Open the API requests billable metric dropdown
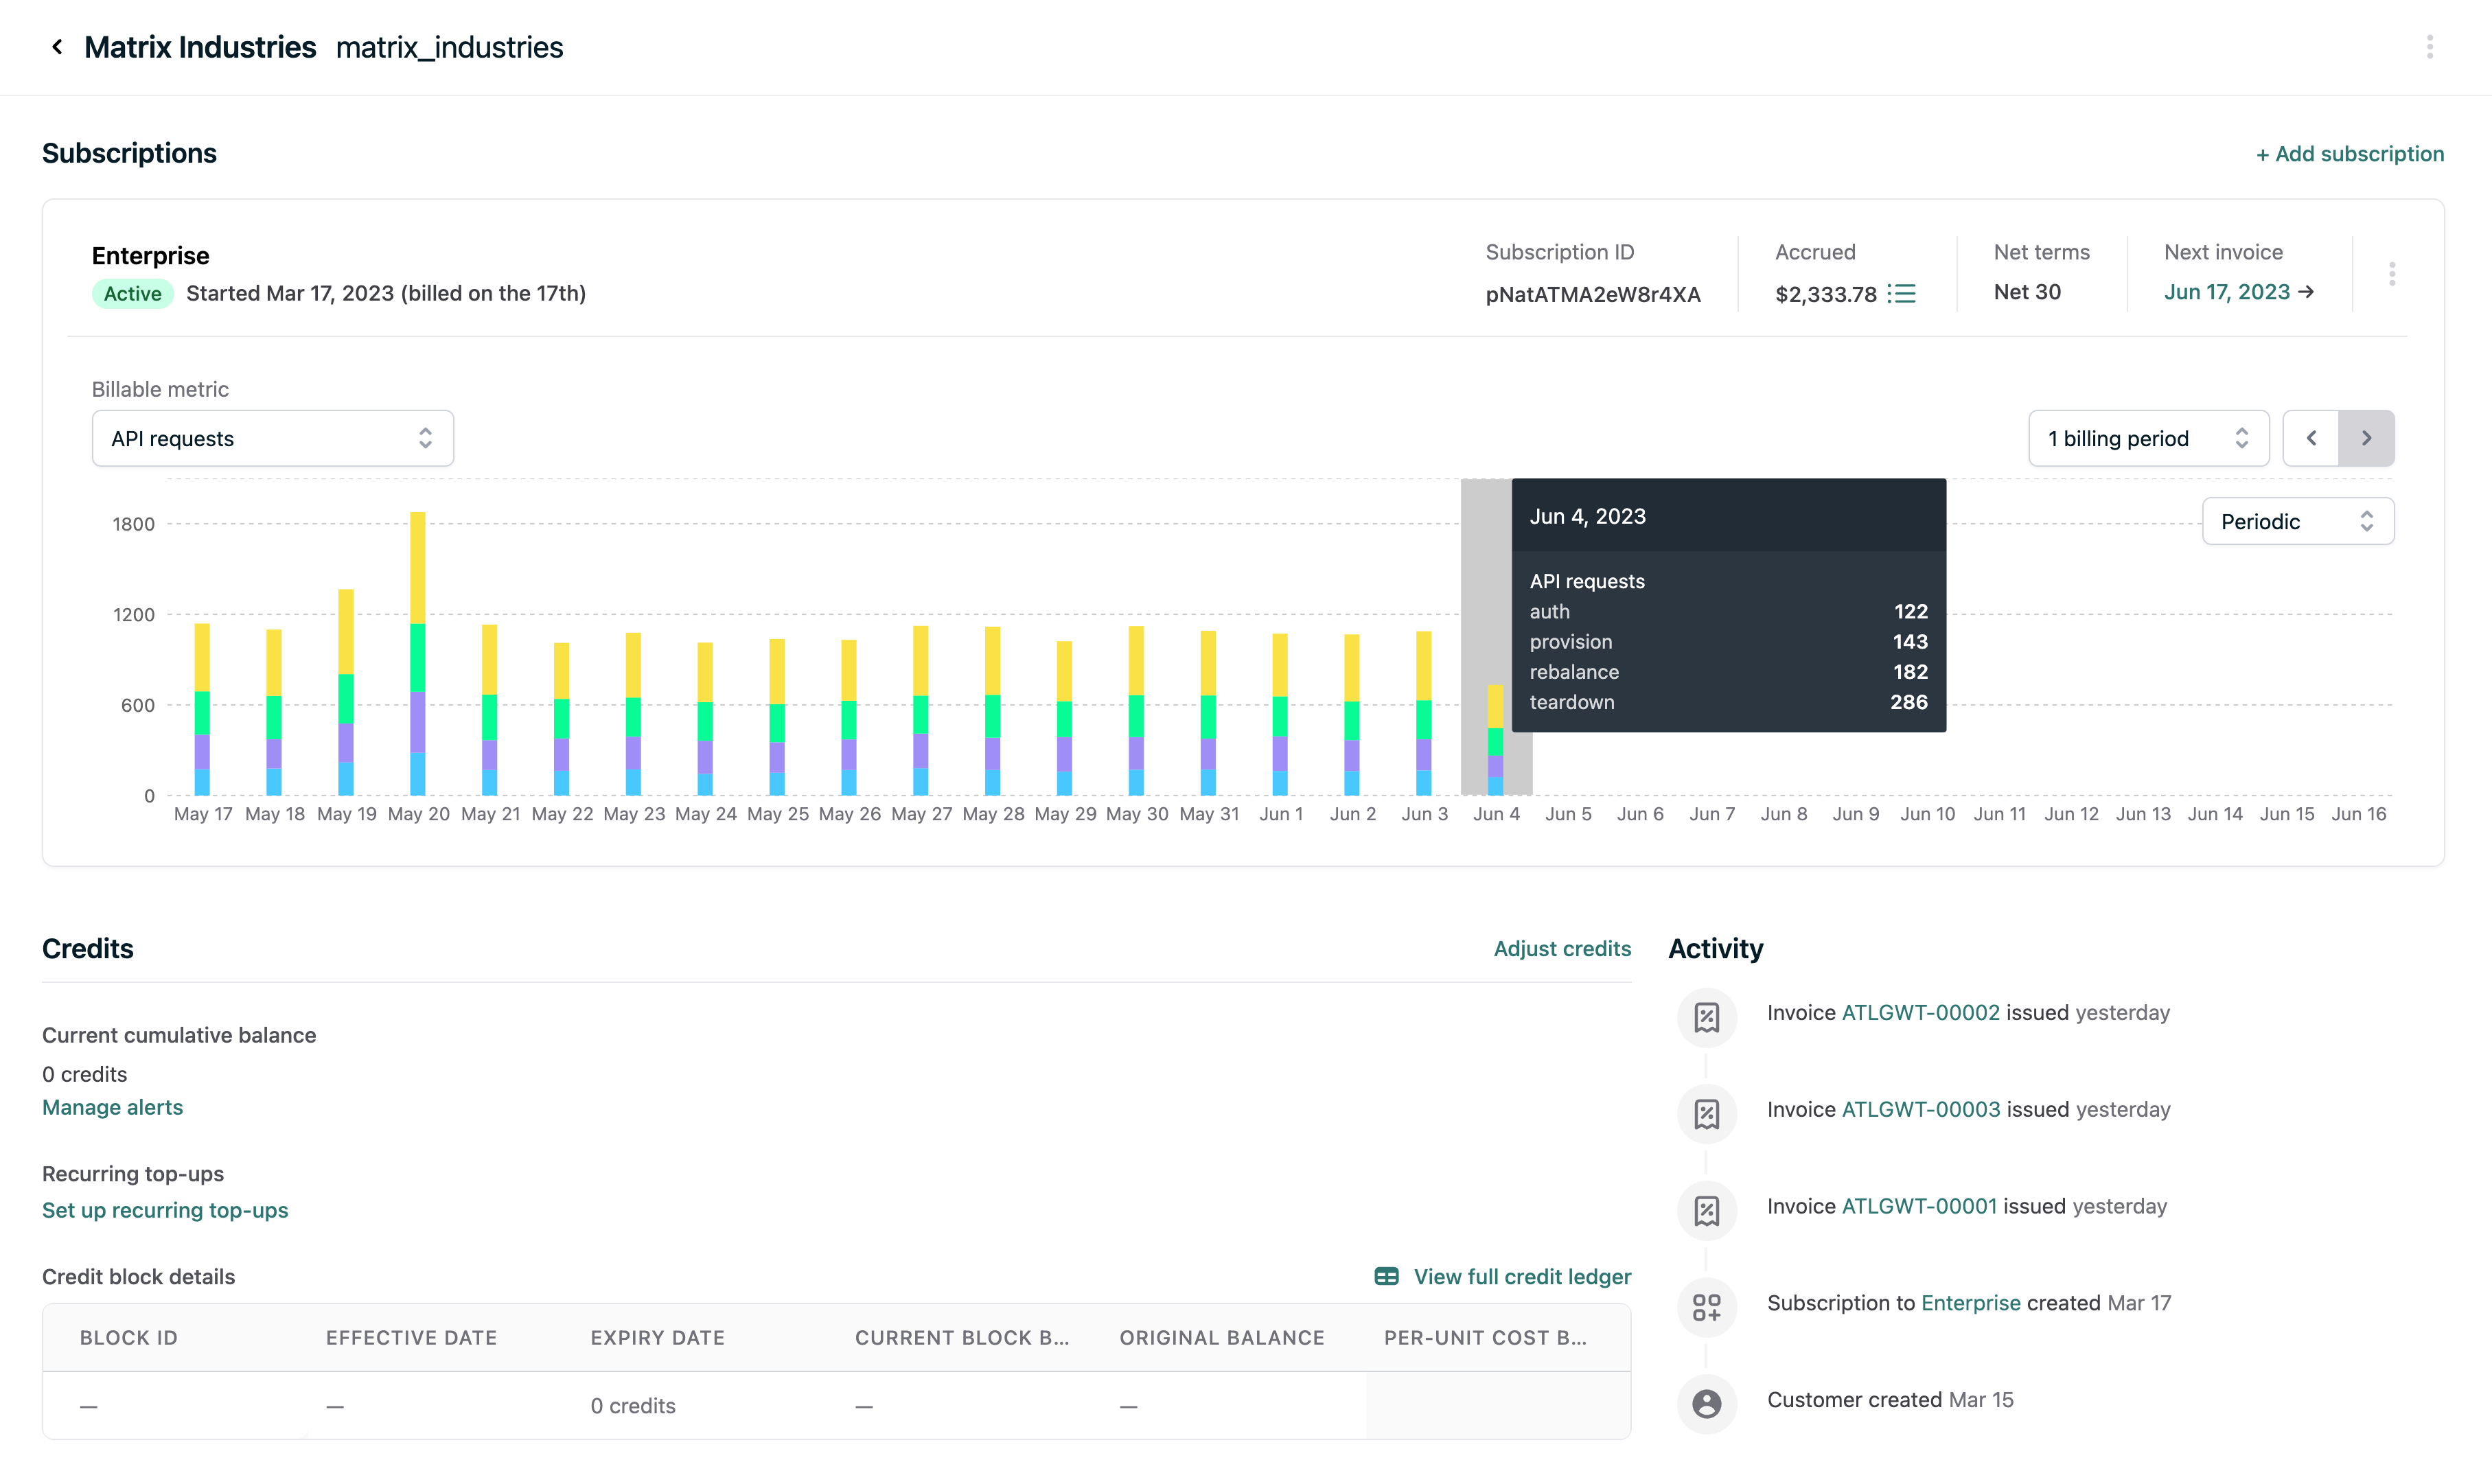The width and height of the screenshot is (2492, 1484). 273,438
